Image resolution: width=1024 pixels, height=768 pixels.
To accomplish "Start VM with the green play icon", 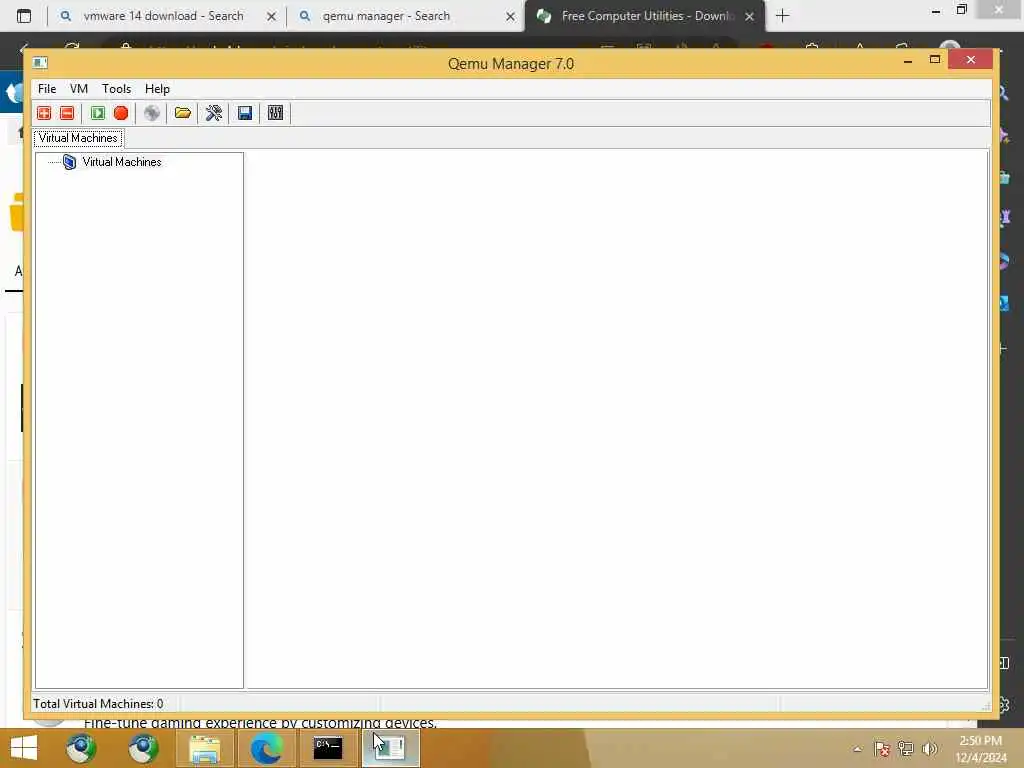I will [98, 113].
